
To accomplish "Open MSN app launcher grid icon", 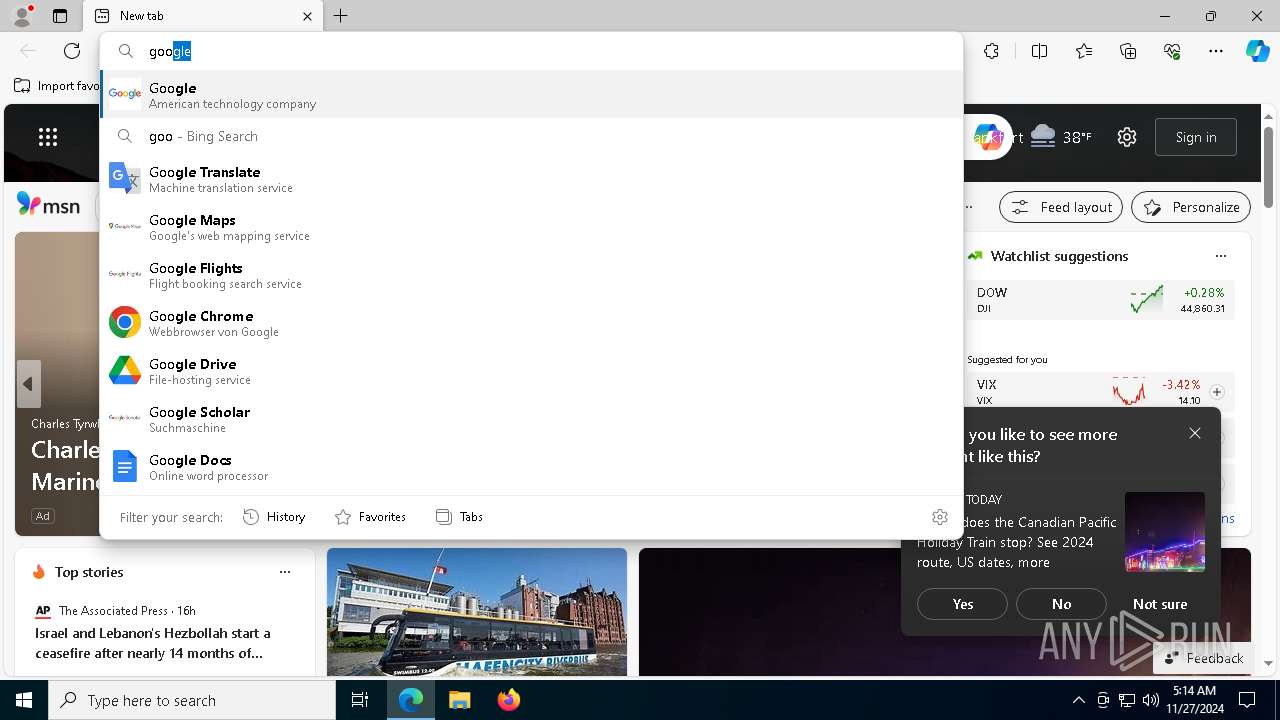I will 48,137.
